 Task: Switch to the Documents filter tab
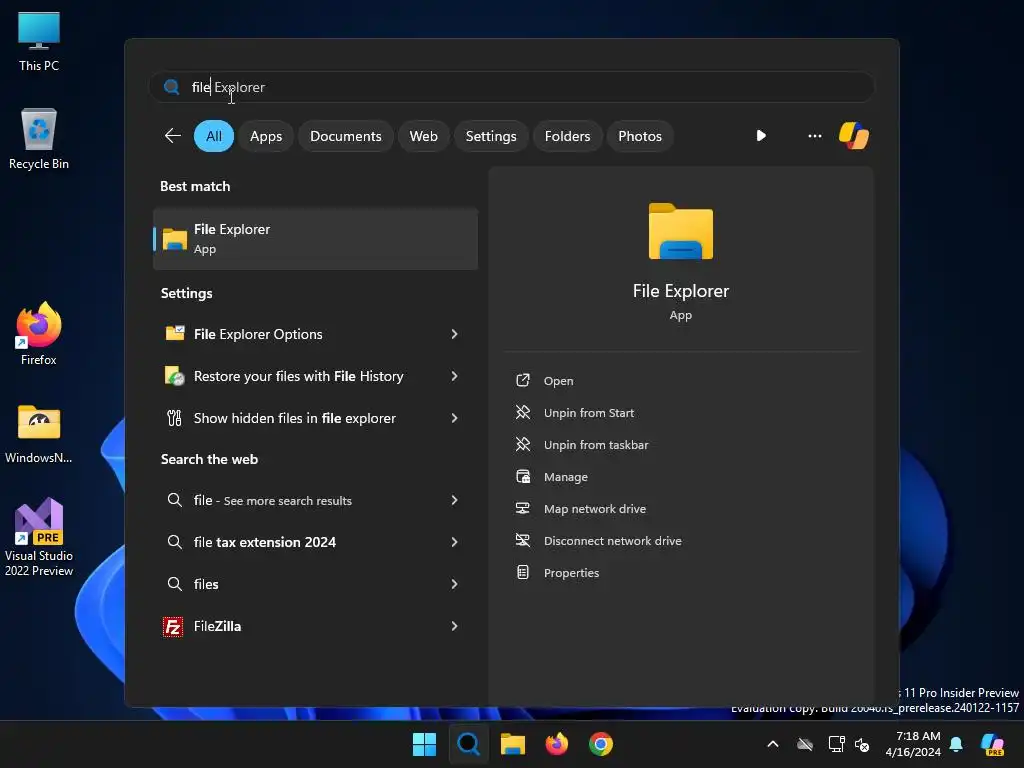pos(345,136)
